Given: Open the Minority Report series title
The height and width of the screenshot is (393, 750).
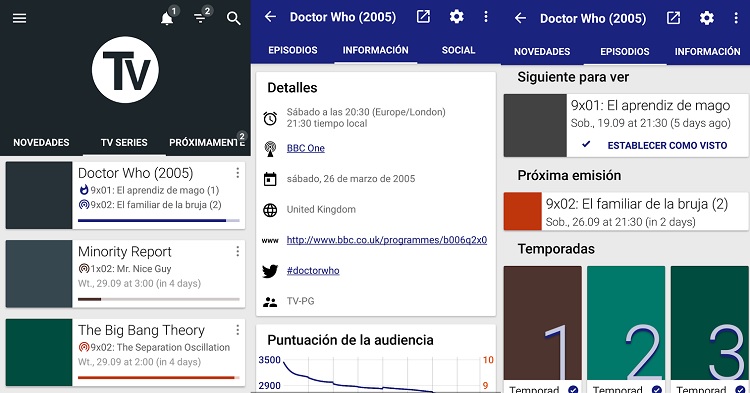Looking at the screenshot, I should pos(125,251).
